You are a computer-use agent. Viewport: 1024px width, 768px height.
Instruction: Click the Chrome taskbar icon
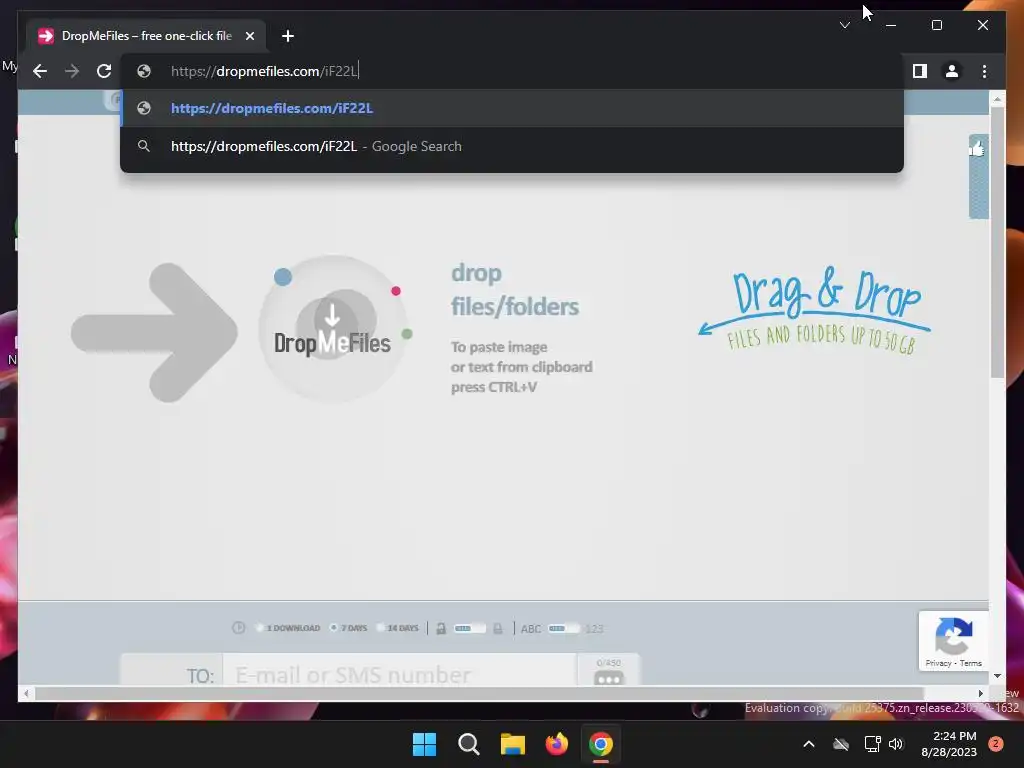click(601, 744)
